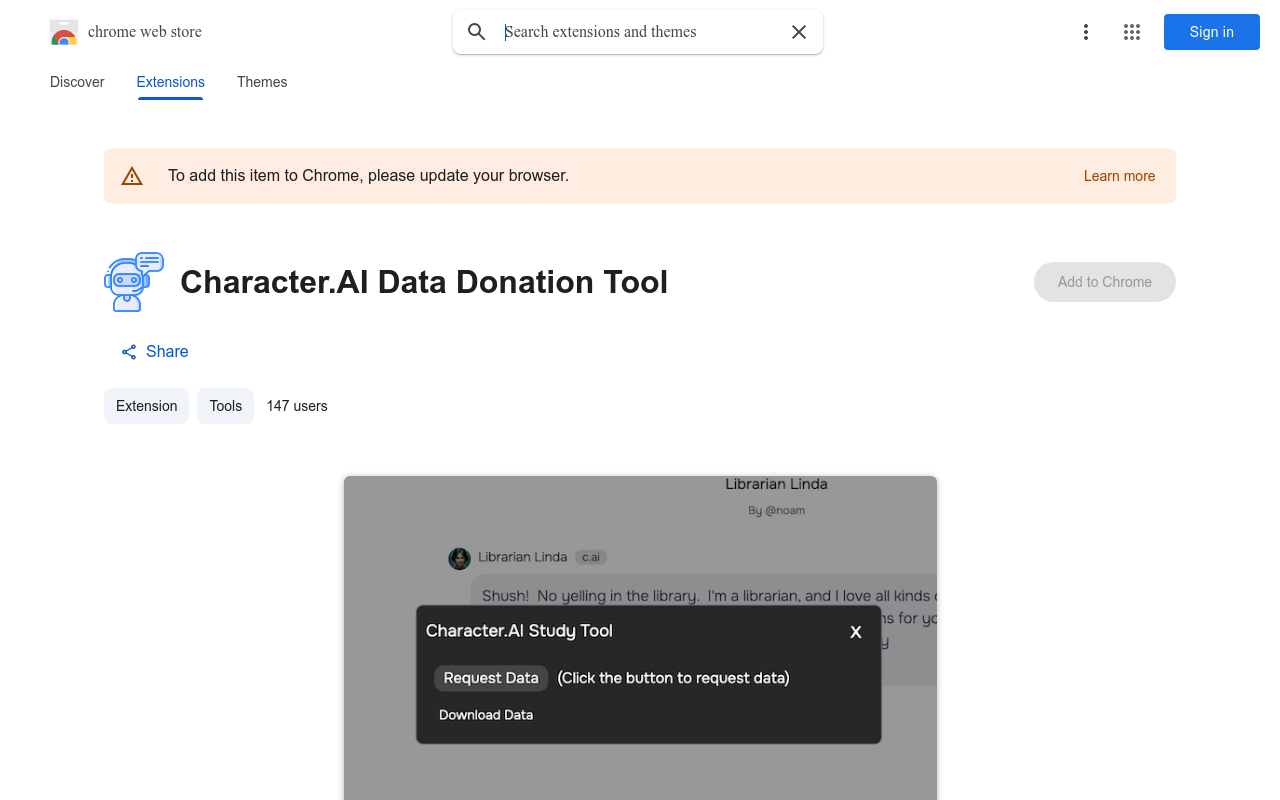
Task: Click Librarian Linda avatar in screenshot
Action: 459,558
